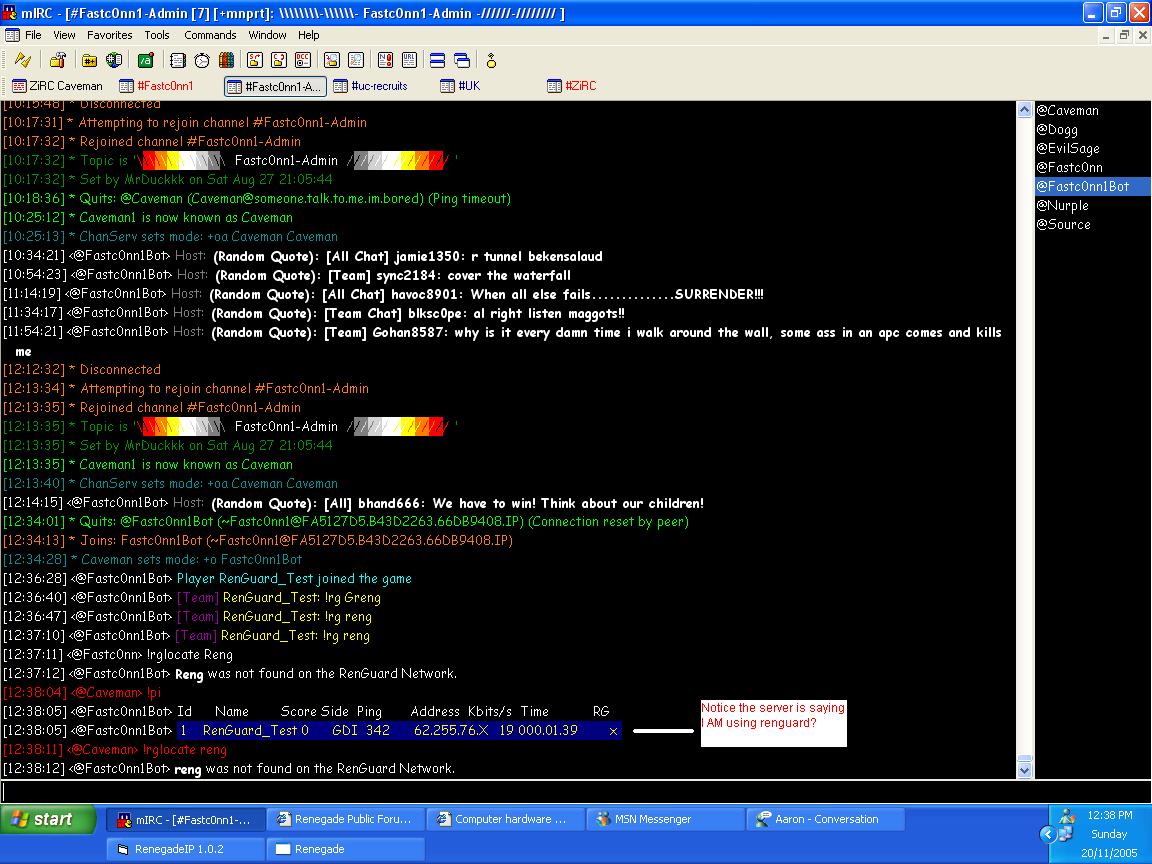Open the Favorites menu
1152x864 pixels.
109,35
